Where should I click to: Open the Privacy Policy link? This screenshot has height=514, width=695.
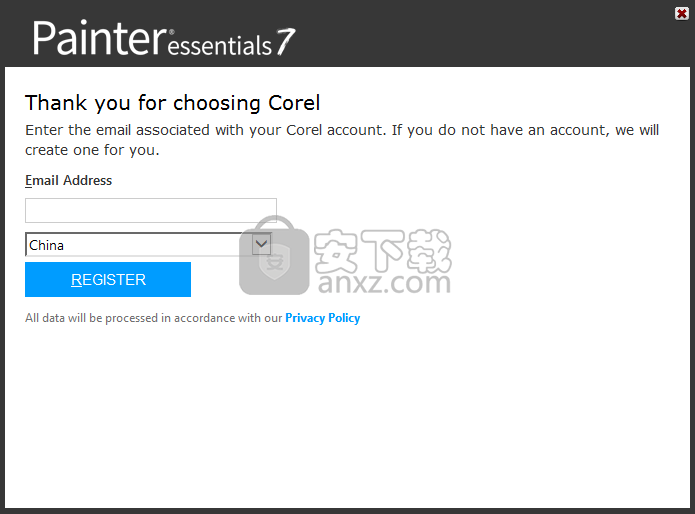click(323, 318)
